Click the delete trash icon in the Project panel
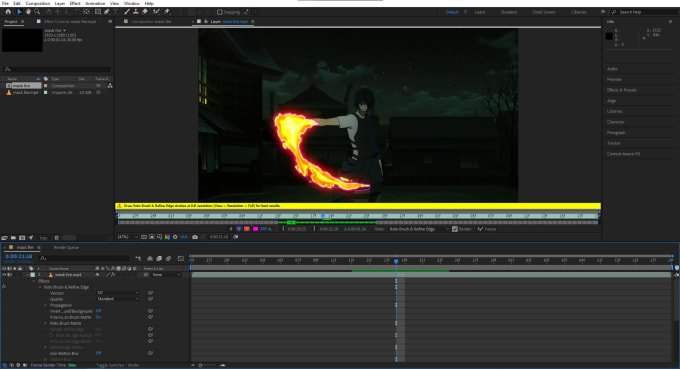This screenshot has height=369, width=680. tap(56, 238)
